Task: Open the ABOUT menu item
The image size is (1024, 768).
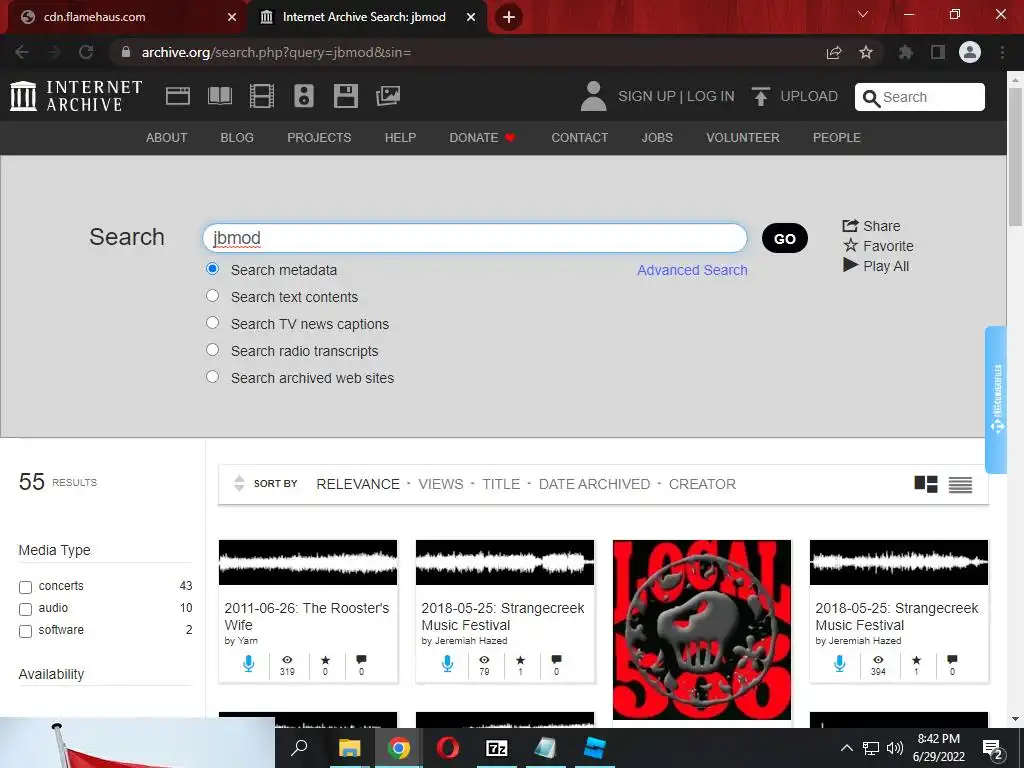Action: (x=167, y=138)
